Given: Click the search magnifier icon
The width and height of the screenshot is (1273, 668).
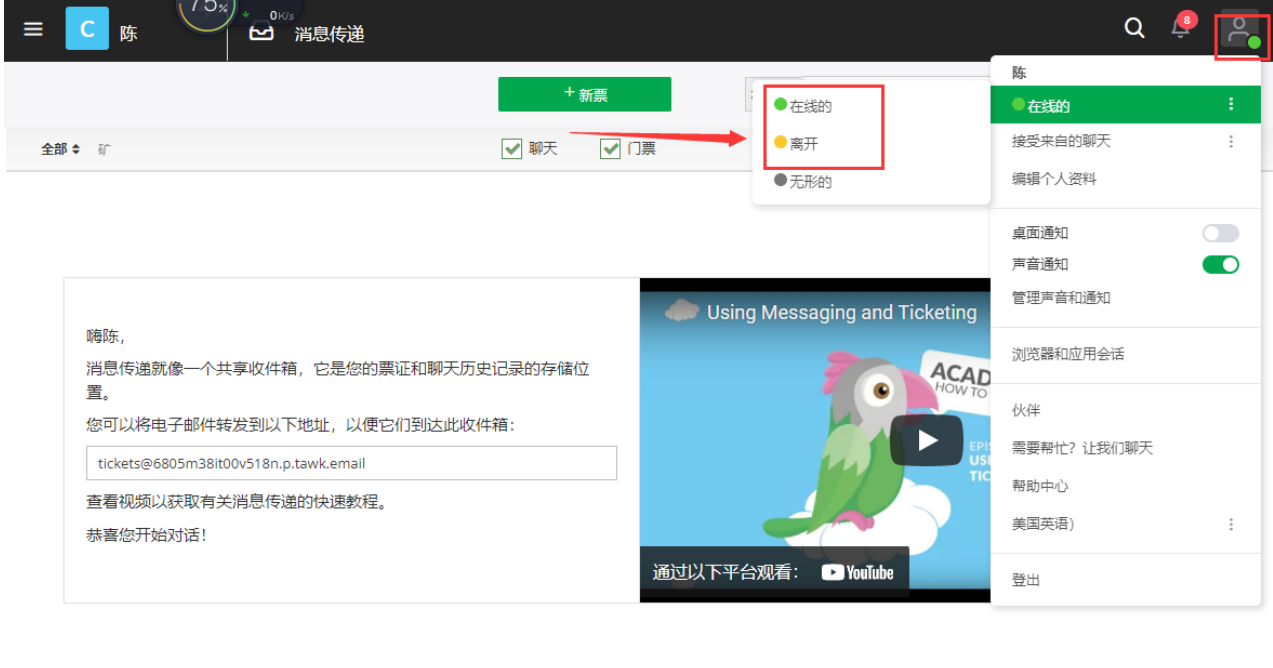Looking at the screenshot, I should [x=1134, y=29].
